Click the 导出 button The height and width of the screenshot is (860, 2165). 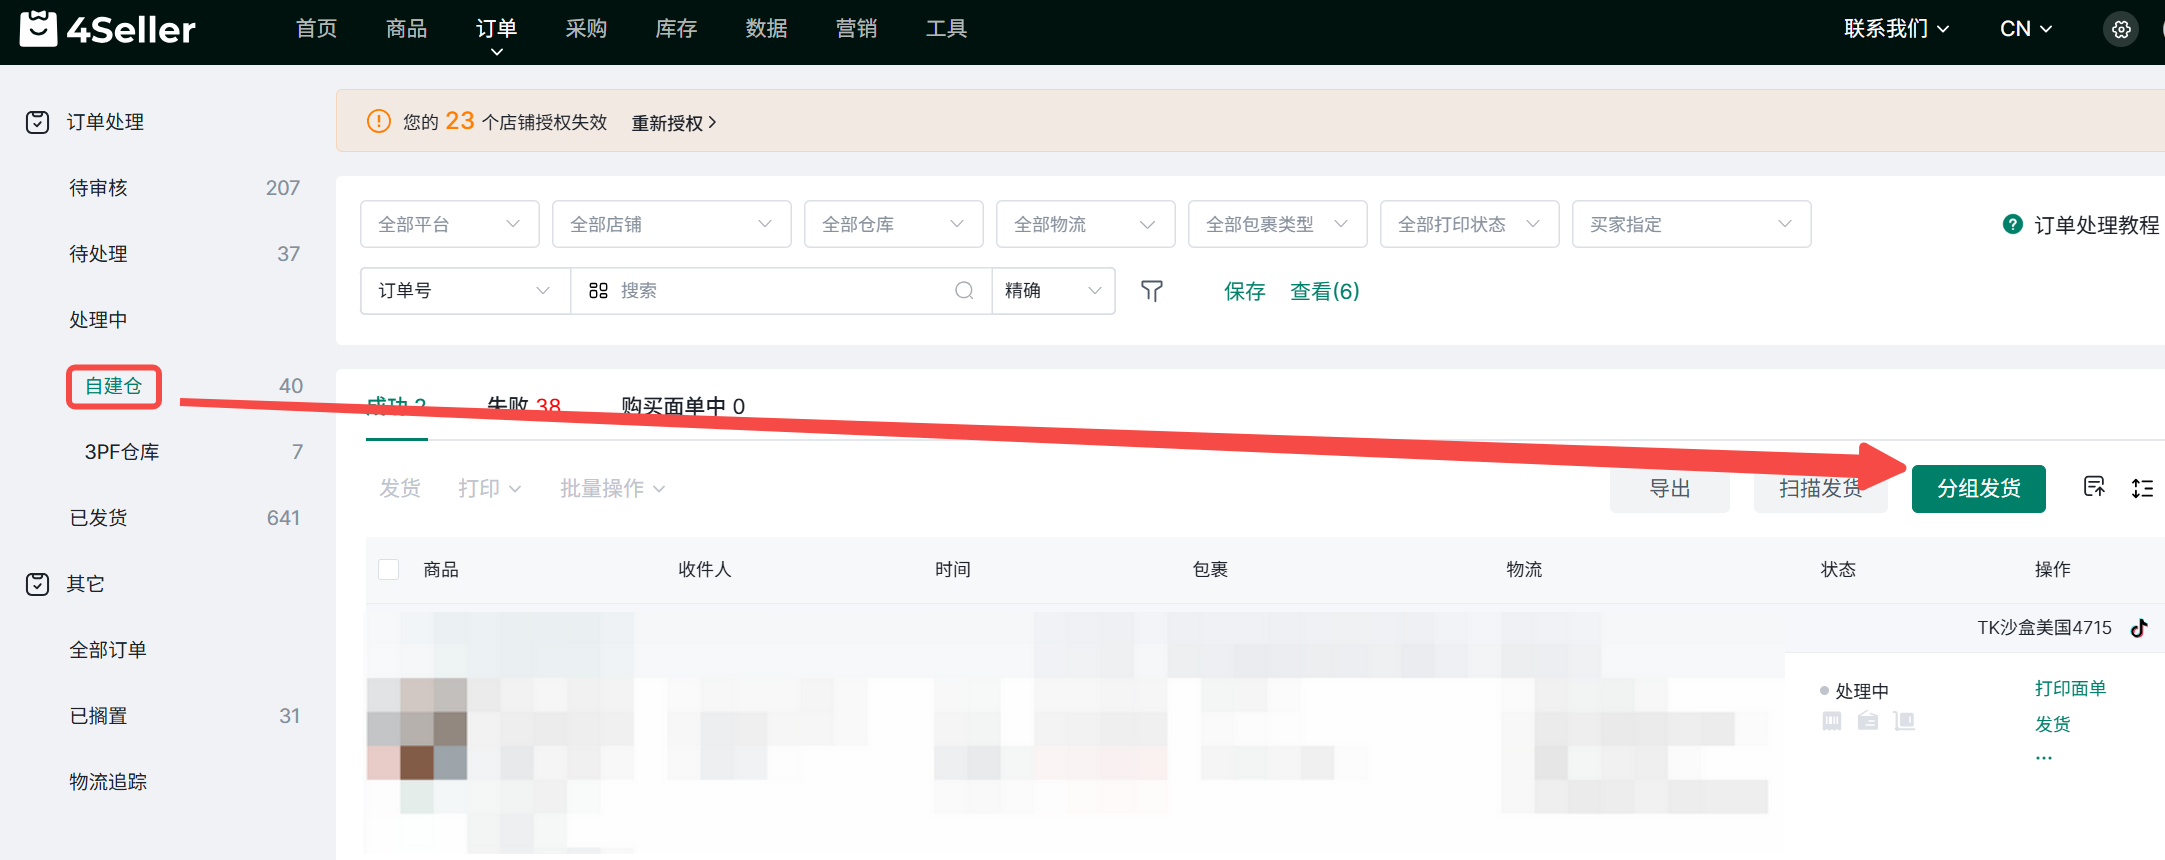pyautogui.click(x=1669, y=489)
